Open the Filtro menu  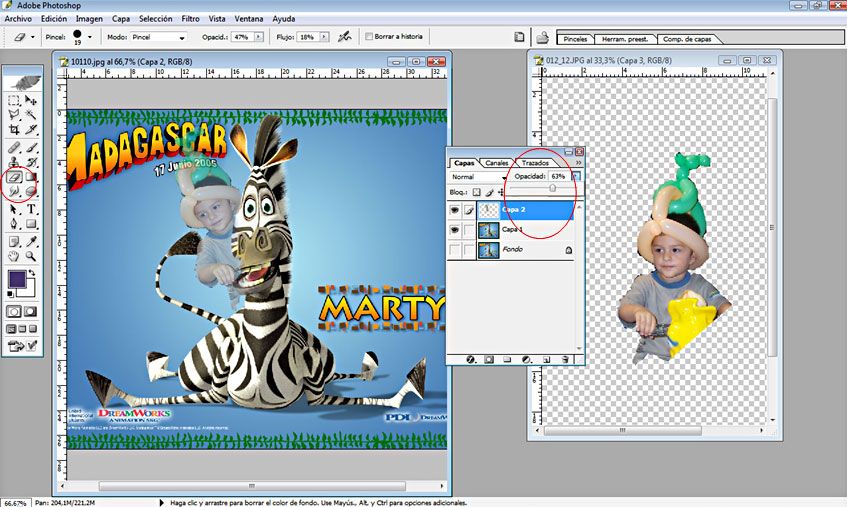[190, 18]
